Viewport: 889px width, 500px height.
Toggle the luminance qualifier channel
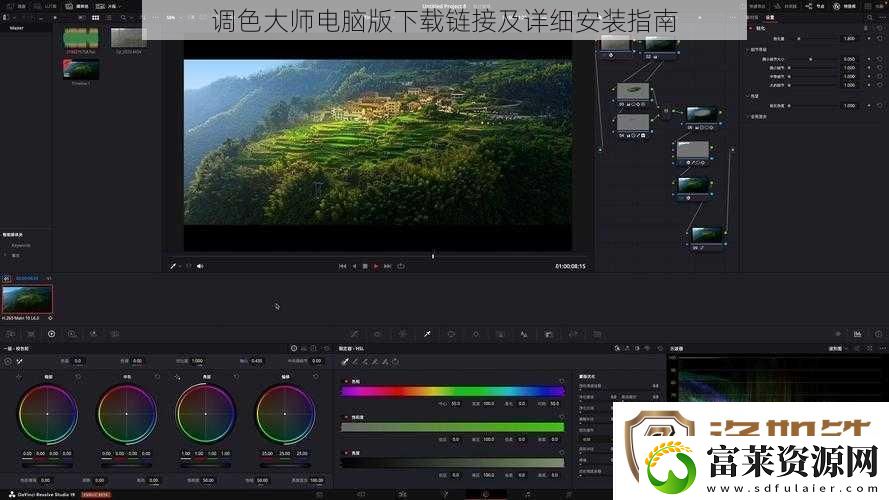pos(346,453)
